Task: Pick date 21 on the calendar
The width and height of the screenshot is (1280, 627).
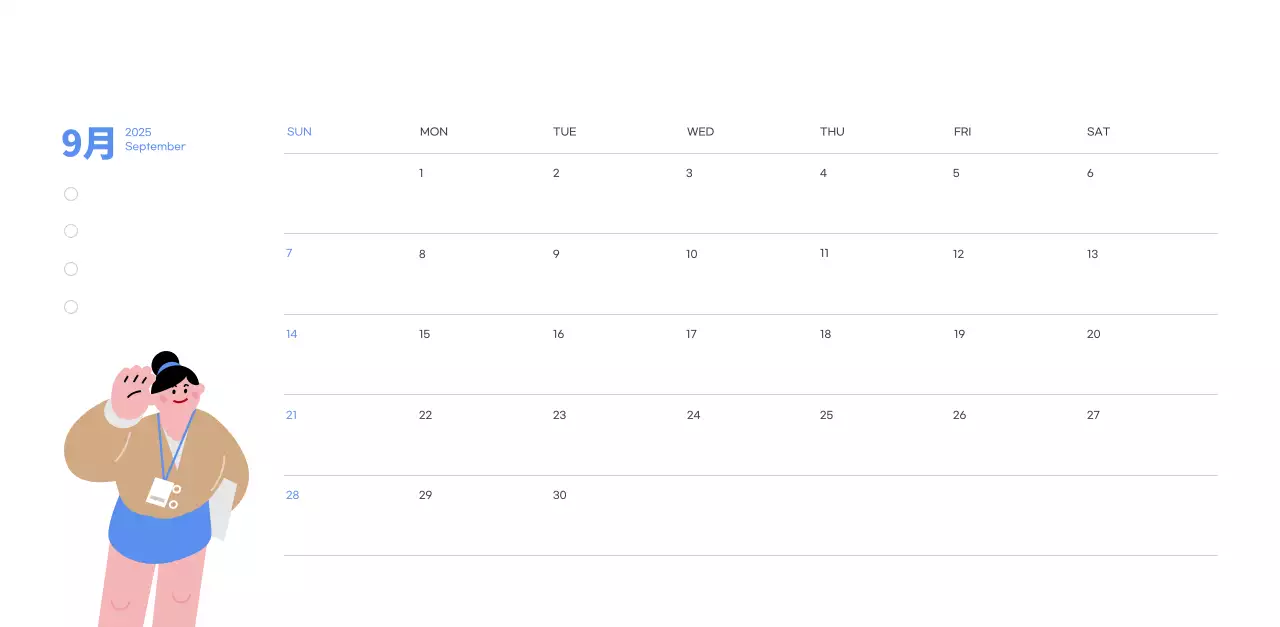Action: click(291, 415)
